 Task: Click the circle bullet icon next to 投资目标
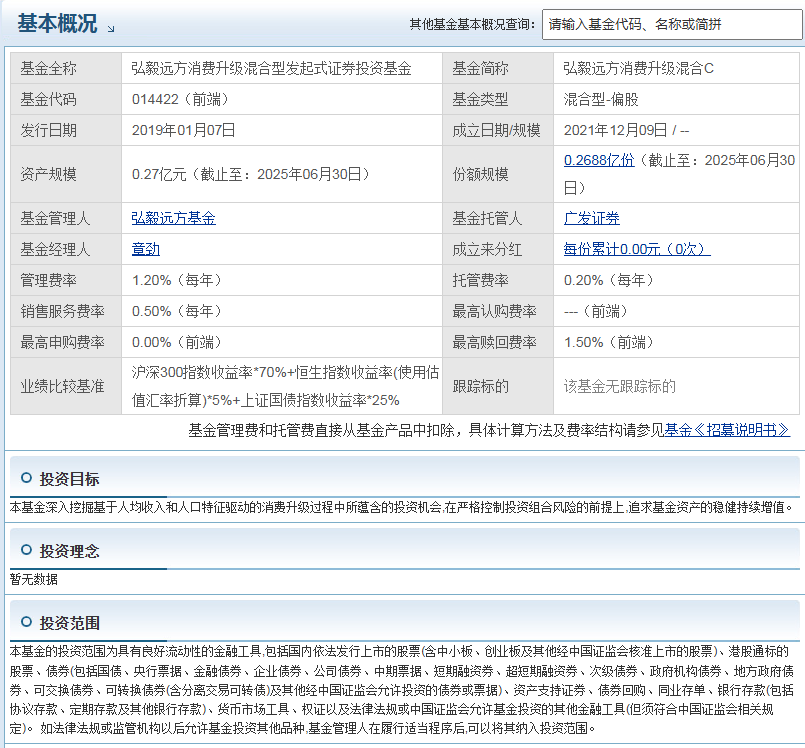[26, 478]
